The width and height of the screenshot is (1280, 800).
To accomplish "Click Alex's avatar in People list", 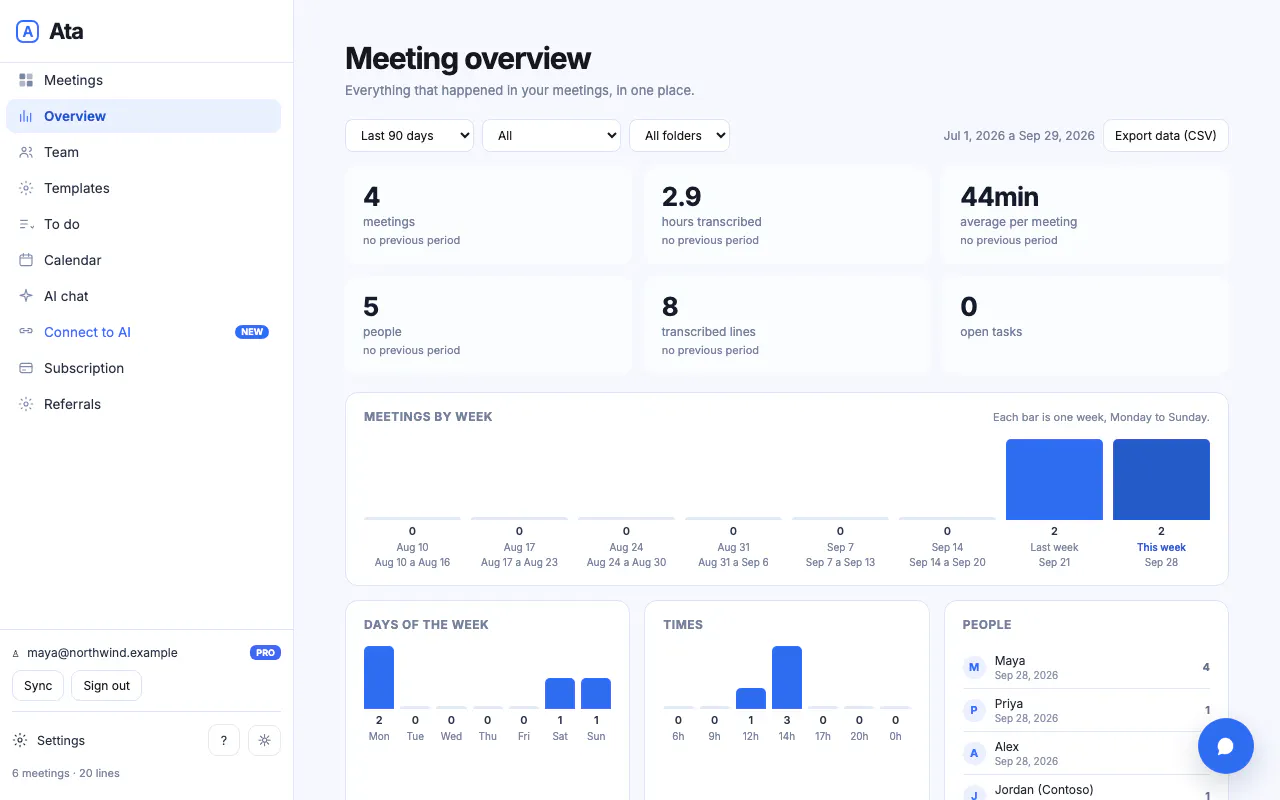I will point(975,753).
